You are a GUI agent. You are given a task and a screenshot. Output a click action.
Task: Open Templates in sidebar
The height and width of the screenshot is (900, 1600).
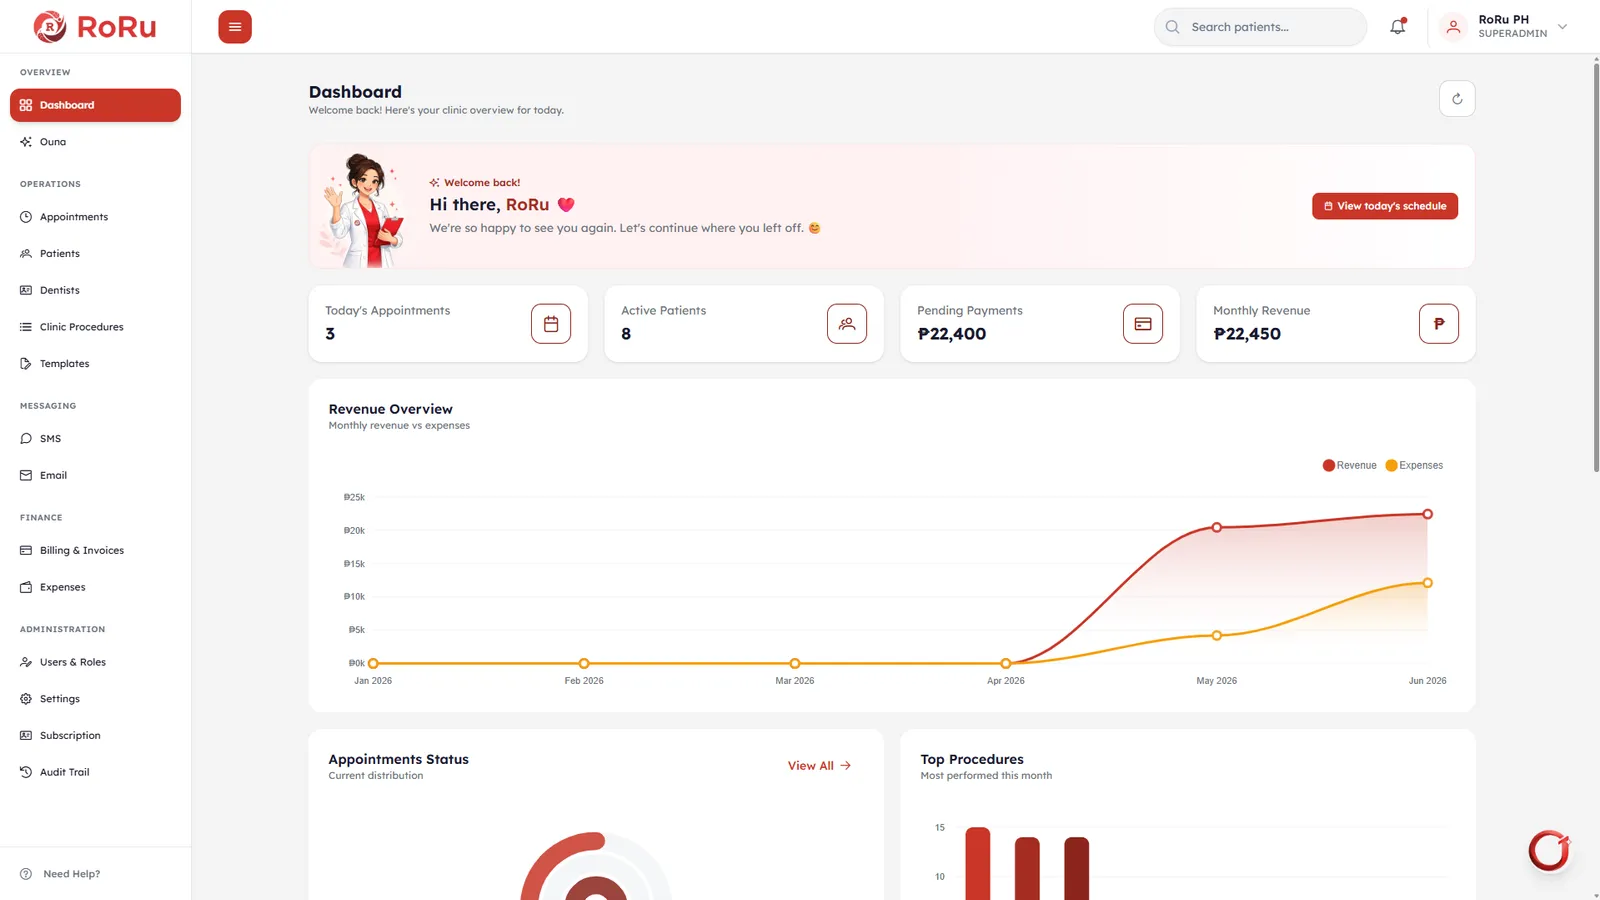[x=95, y=364]
